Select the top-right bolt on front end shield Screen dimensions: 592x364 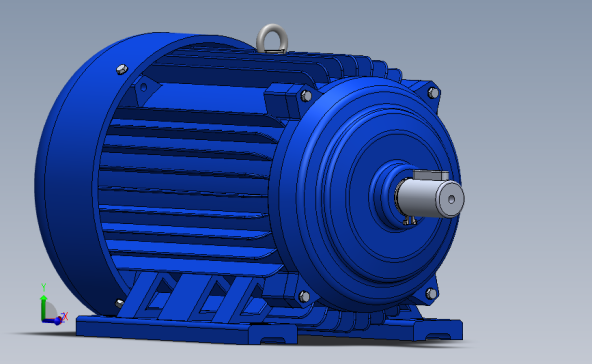[x=433, y=93]
